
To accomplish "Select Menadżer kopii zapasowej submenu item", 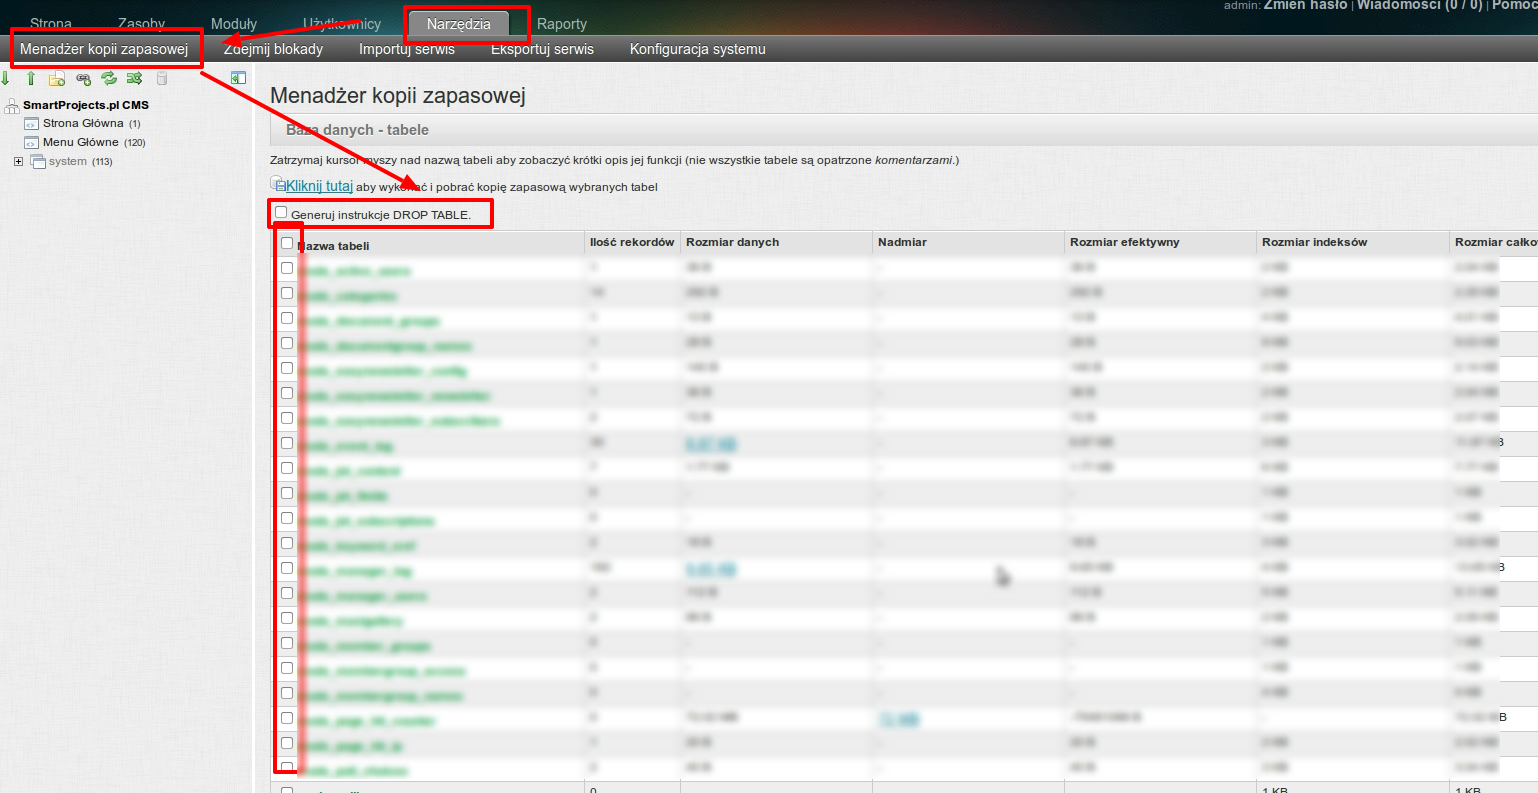I will coord(104,49).
